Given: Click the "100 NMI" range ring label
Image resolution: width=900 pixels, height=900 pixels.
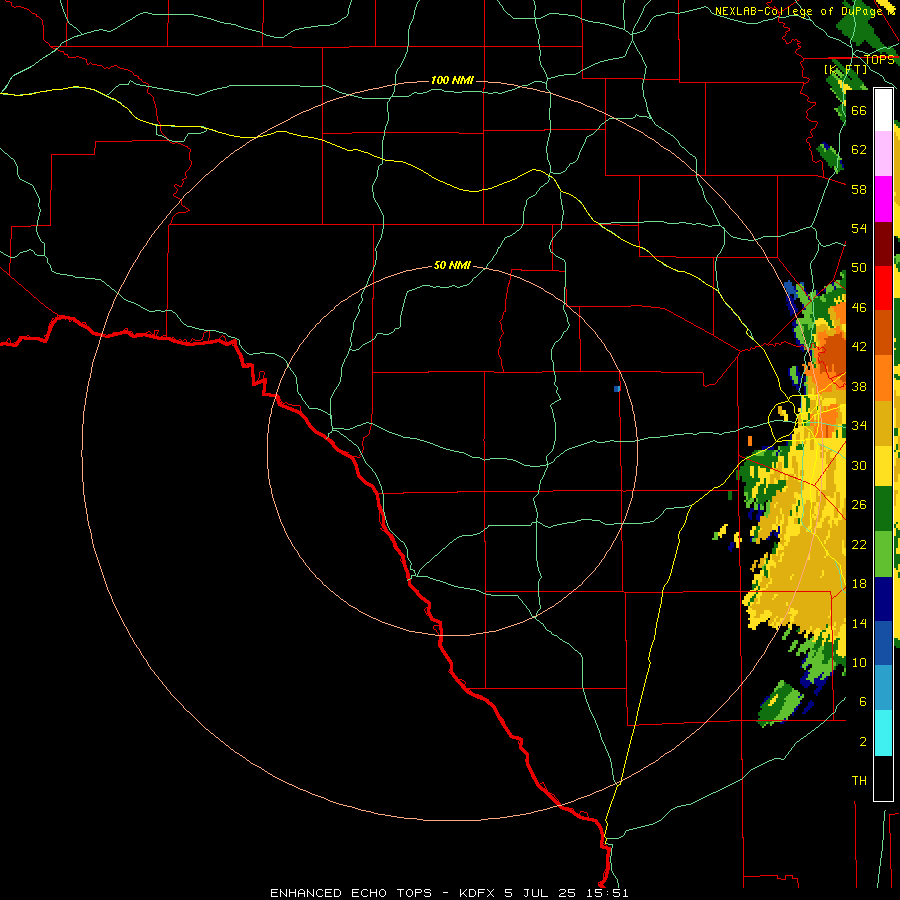Looking at the screenshot, I should 452,80.
